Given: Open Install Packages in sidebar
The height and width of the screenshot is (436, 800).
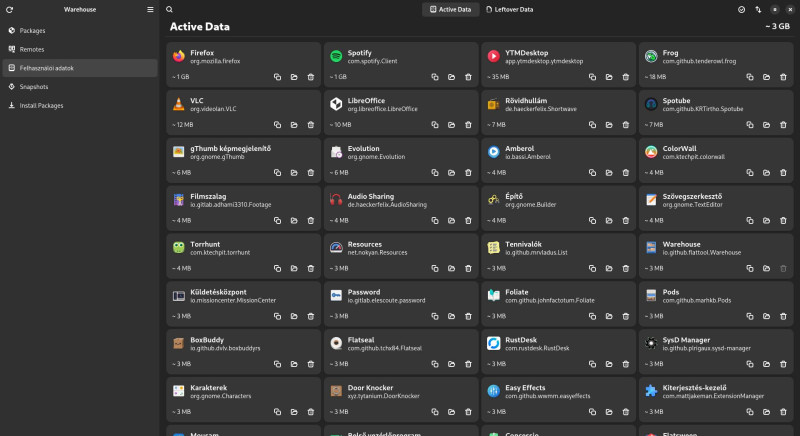Looking at the screenshot, I should (80, 106).
